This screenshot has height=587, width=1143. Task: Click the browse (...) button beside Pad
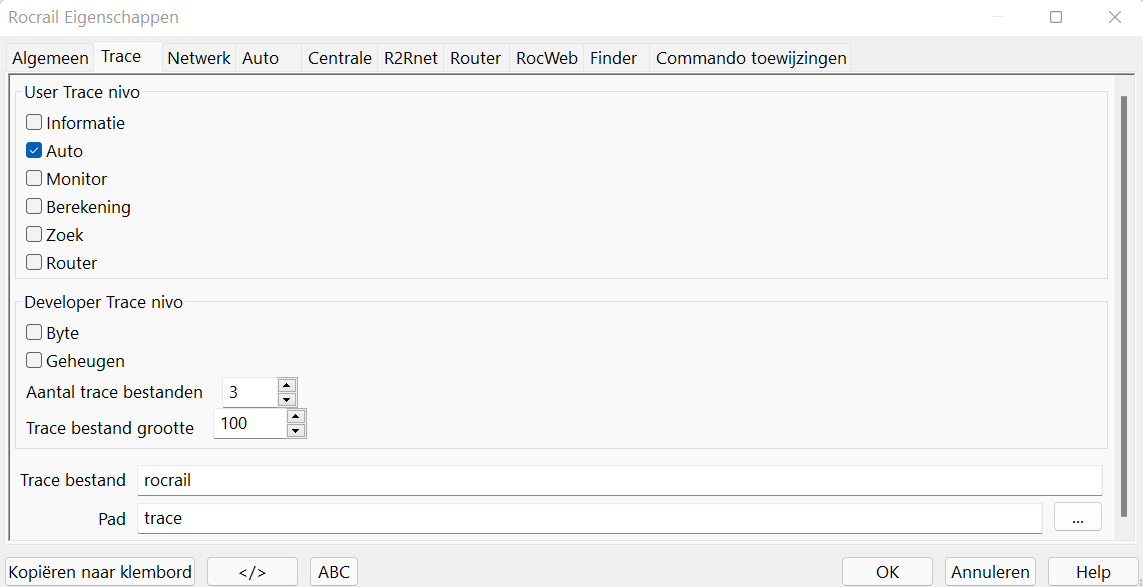(x=1077, y=518)
